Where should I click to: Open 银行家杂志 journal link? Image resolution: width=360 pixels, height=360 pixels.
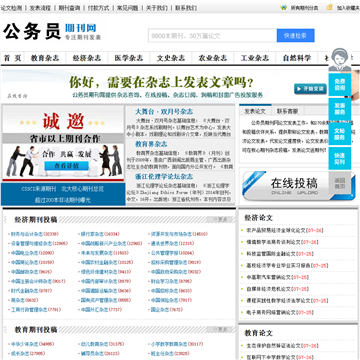(x=92, y=234)
